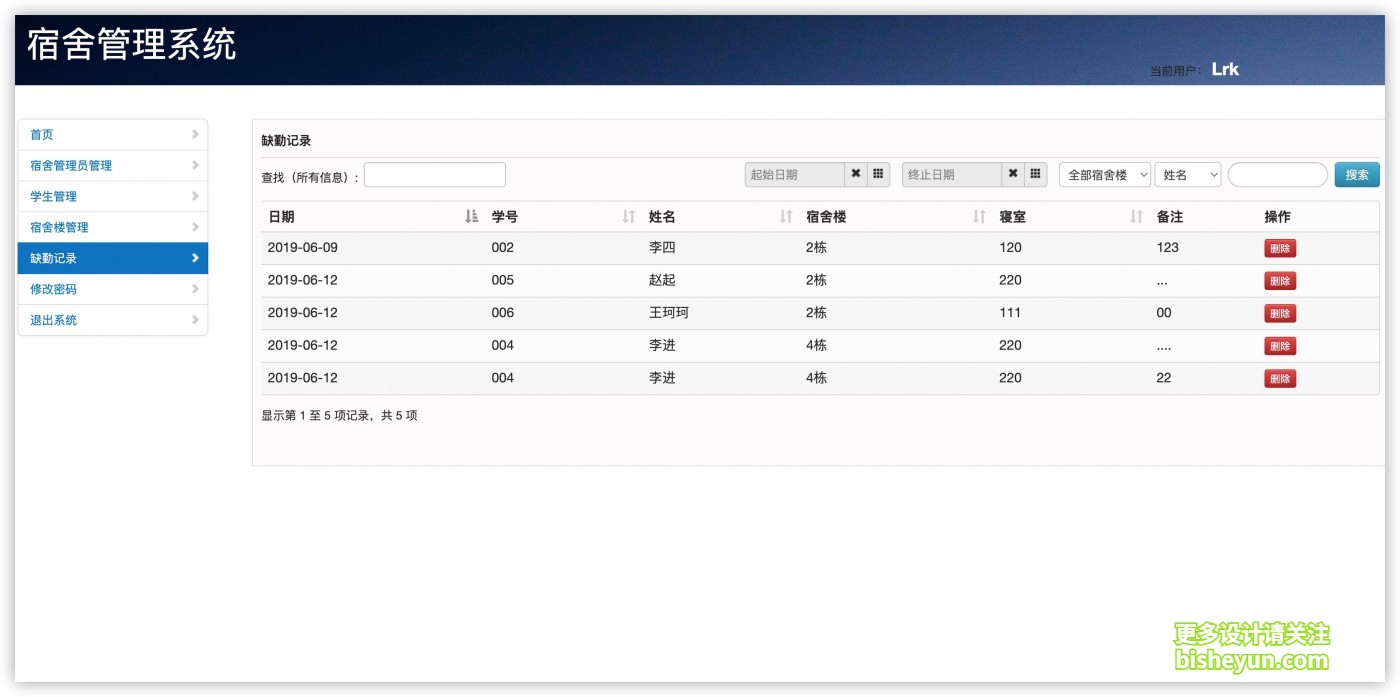Open 学生管理 in sidebar

point(113,197)
